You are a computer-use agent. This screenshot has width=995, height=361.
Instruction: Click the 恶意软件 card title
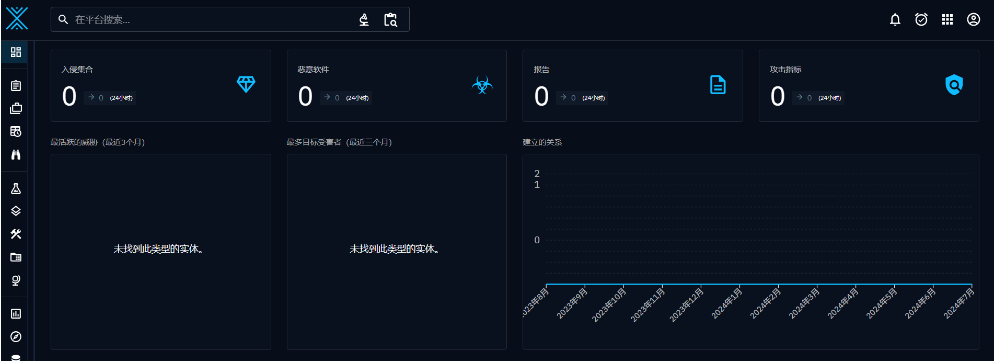313,69
